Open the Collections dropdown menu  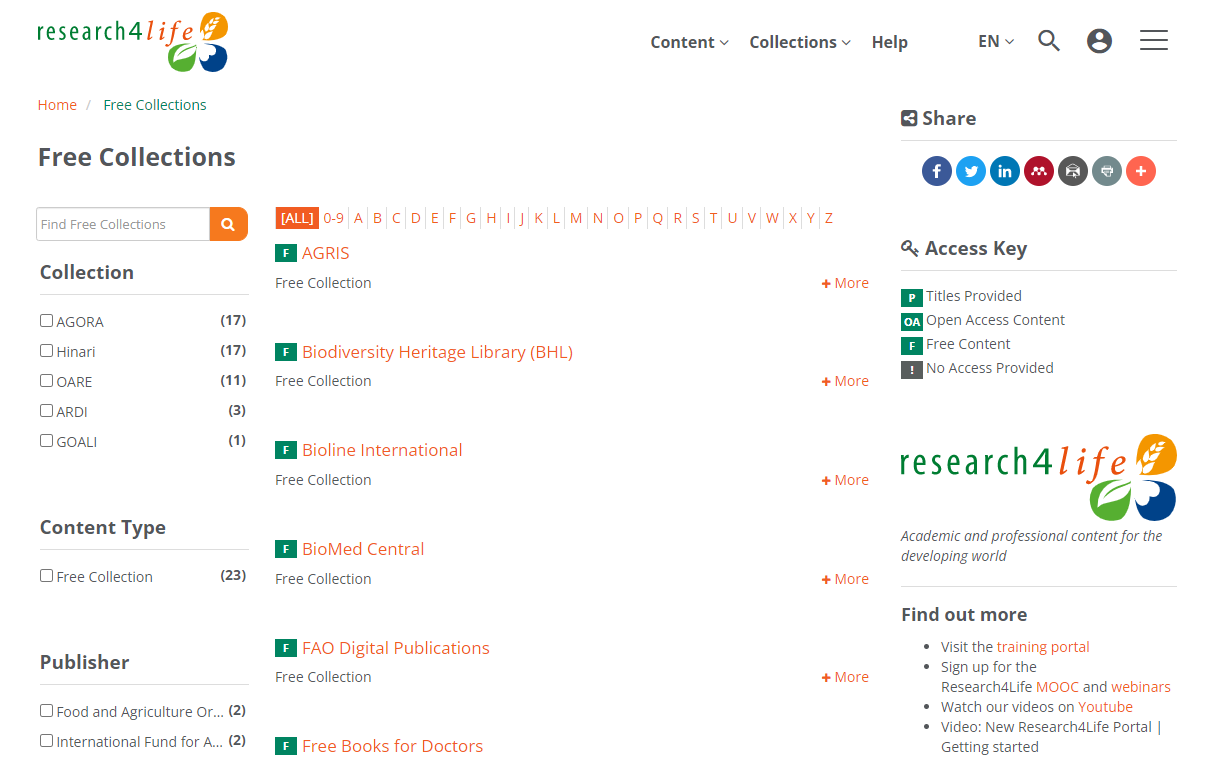(x=800, y=42)
